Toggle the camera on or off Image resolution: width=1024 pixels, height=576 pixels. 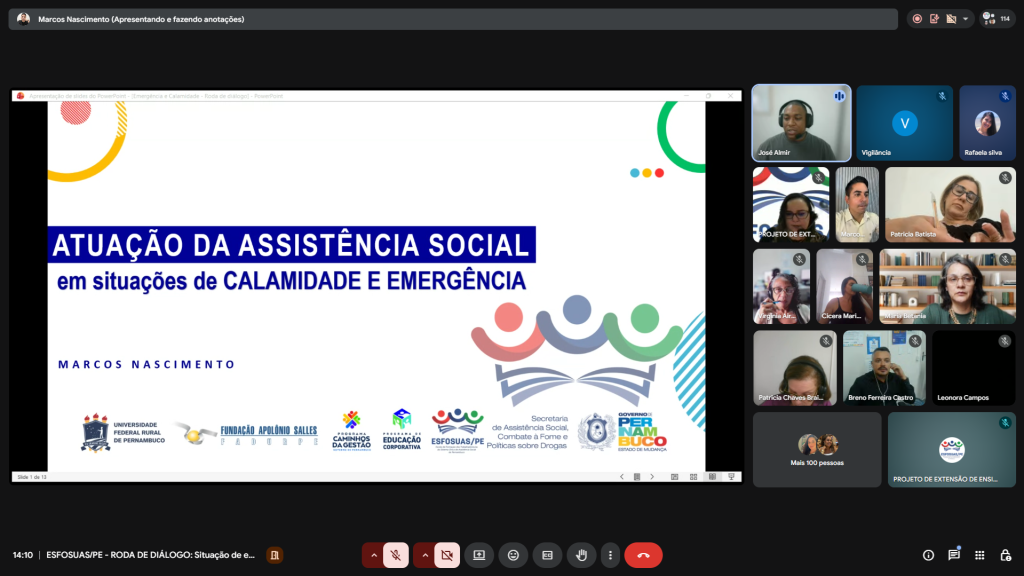click(x=447, y=555)
